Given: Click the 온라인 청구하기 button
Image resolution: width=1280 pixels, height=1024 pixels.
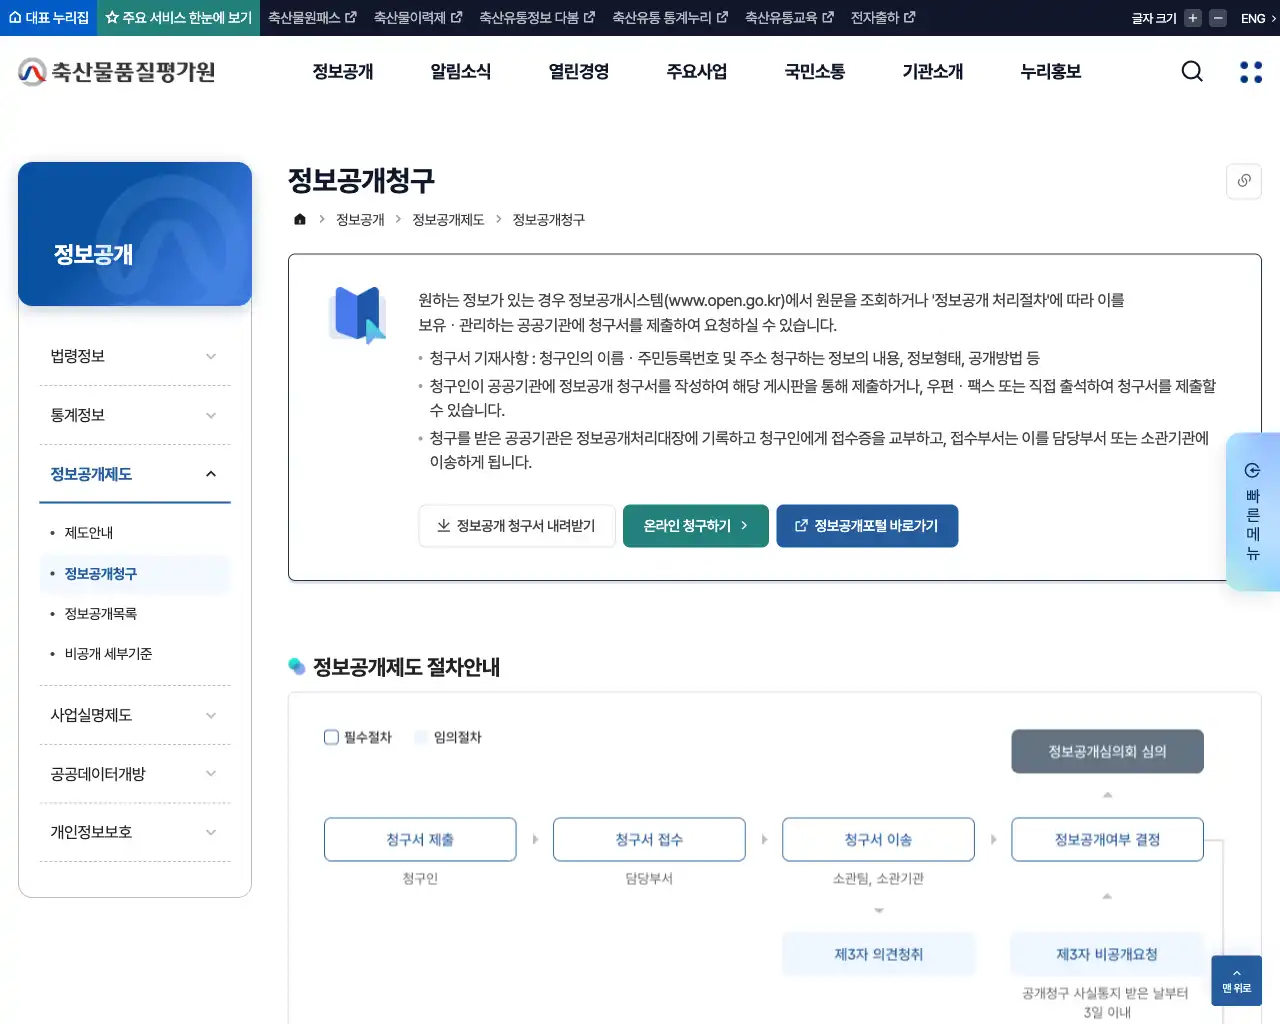Looking at the screenshot, I should click(695, 525).
